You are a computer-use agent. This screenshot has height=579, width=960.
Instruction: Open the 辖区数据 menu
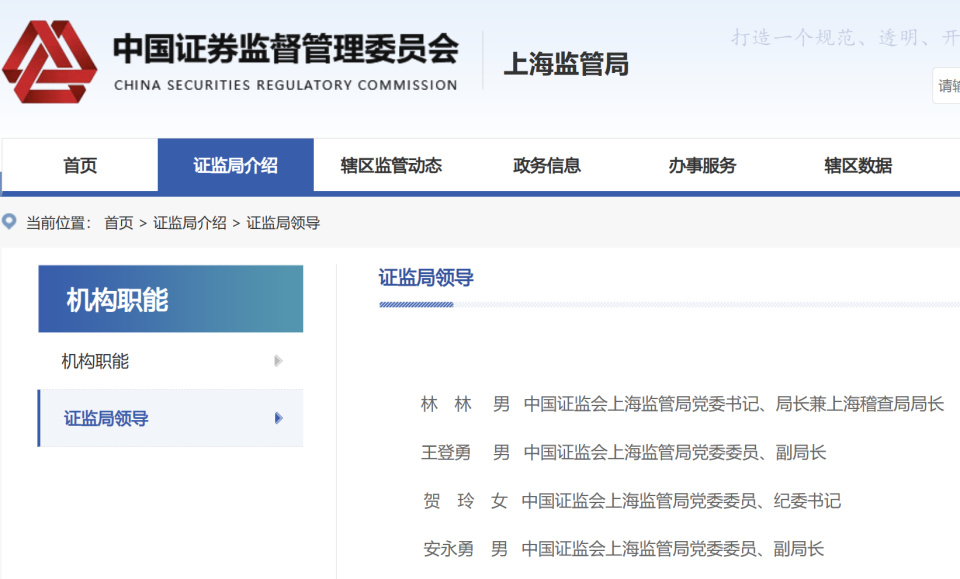[x=855, y=165]
